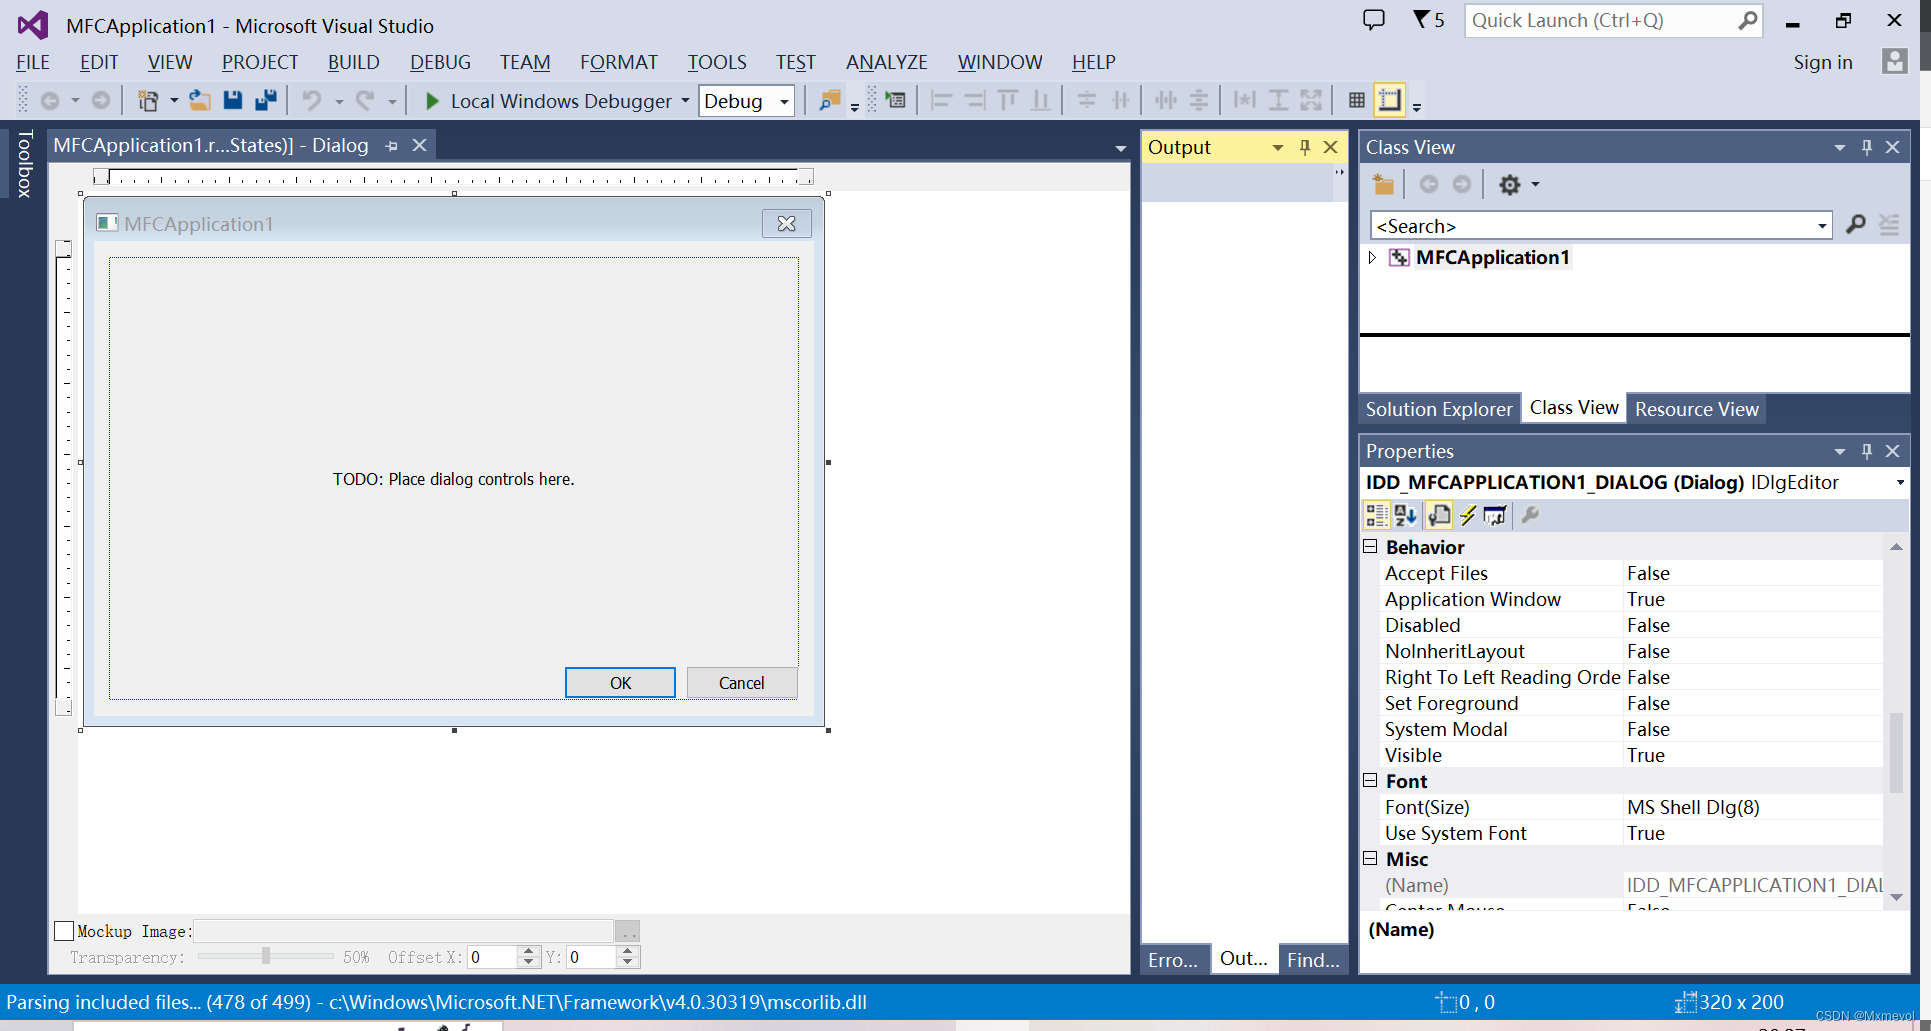Viewport: 1931px width, 1031px height.
Task: Switch Properties to Categorized view icon
Action: (1377, 515)
